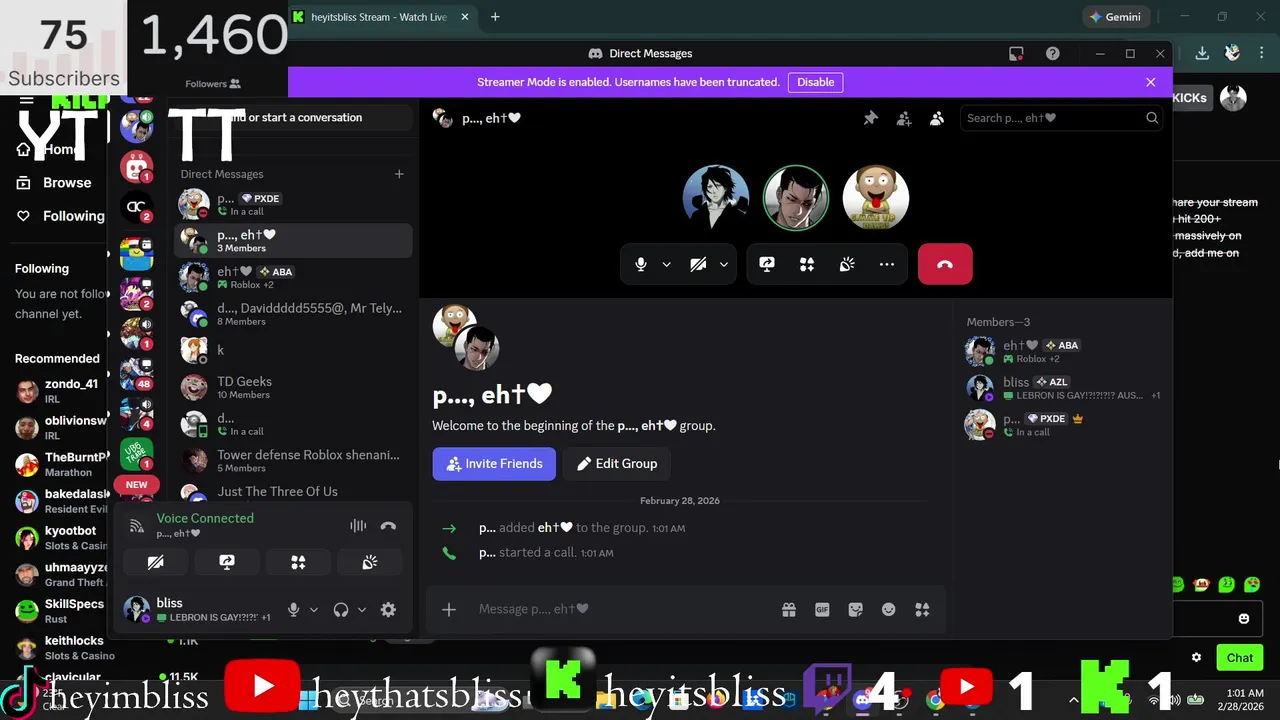The image size is (1280, 720).
Task: Create DM with plus beside Direct Messages
Action: click(399, 174)
